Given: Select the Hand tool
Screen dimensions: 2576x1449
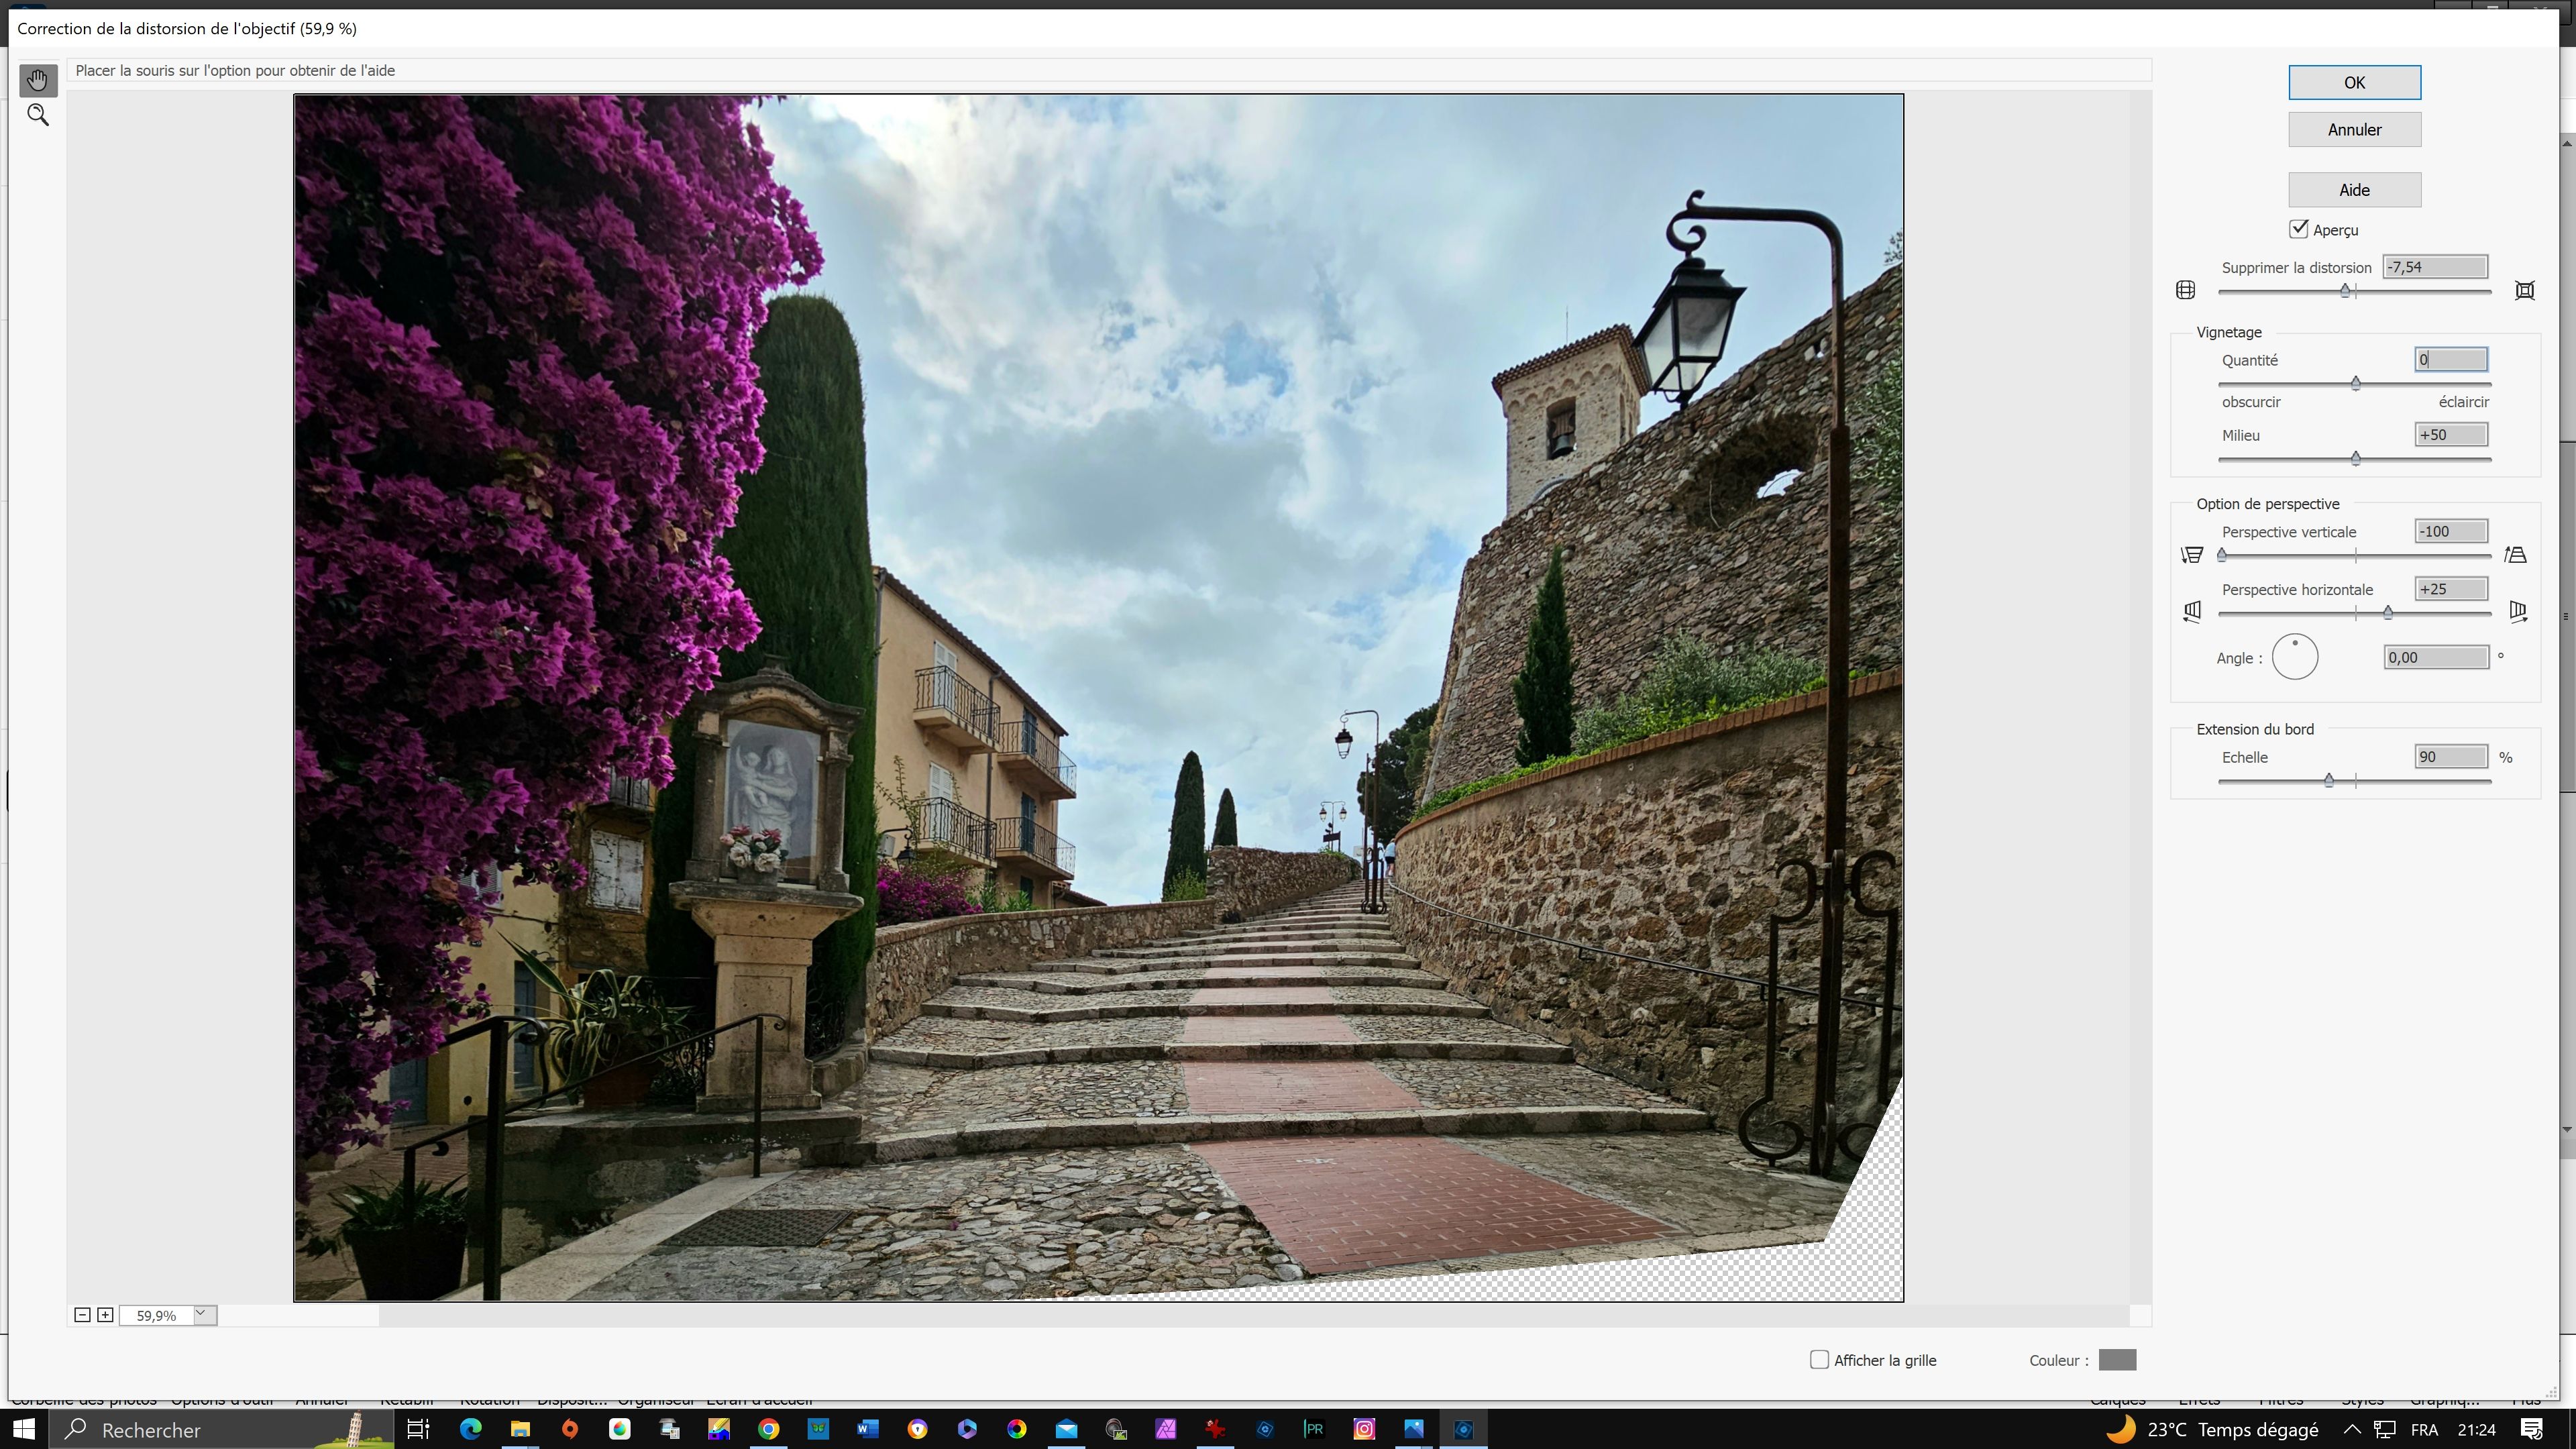Looking at the screenshot, I should coord(37,80).
